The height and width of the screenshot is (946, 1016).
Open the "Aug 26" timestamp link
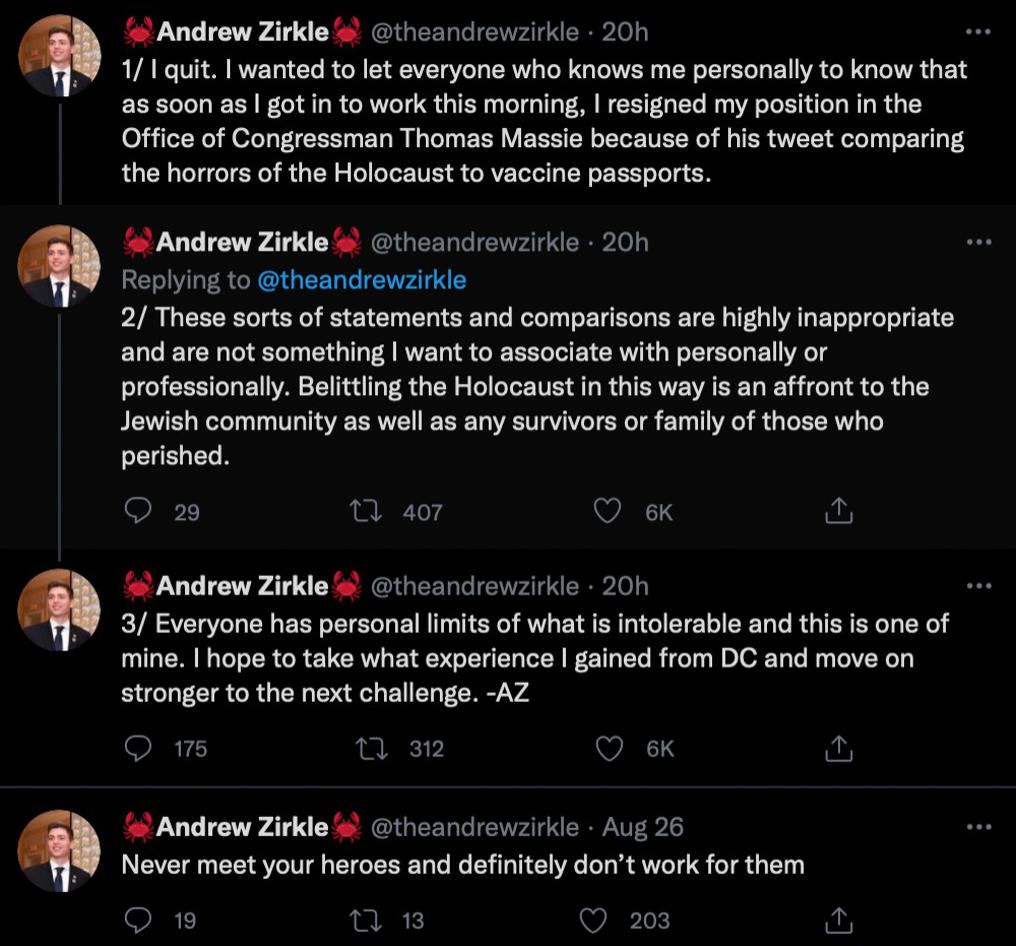[642, 827]
